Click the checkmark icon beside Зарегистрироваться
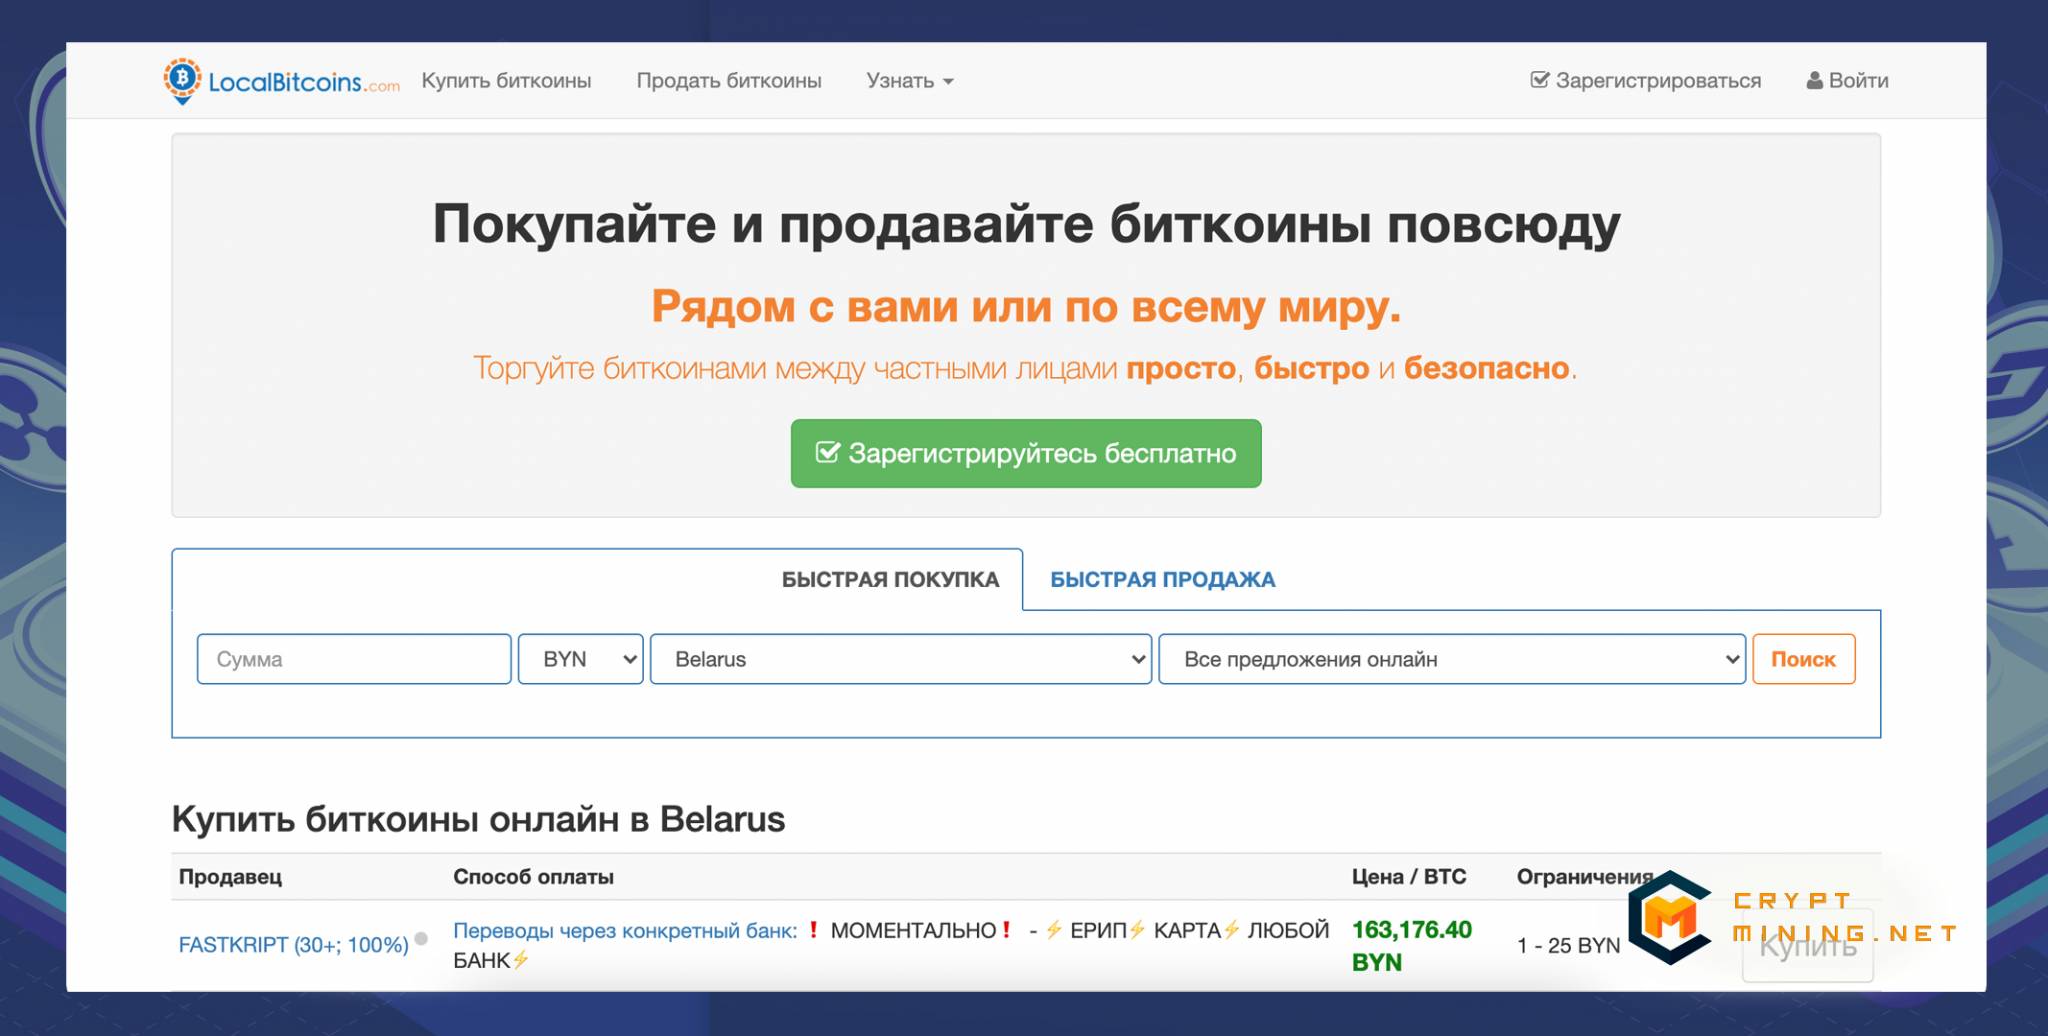This screenshot has width=2048, height=1036. [x=1539, y=80]
